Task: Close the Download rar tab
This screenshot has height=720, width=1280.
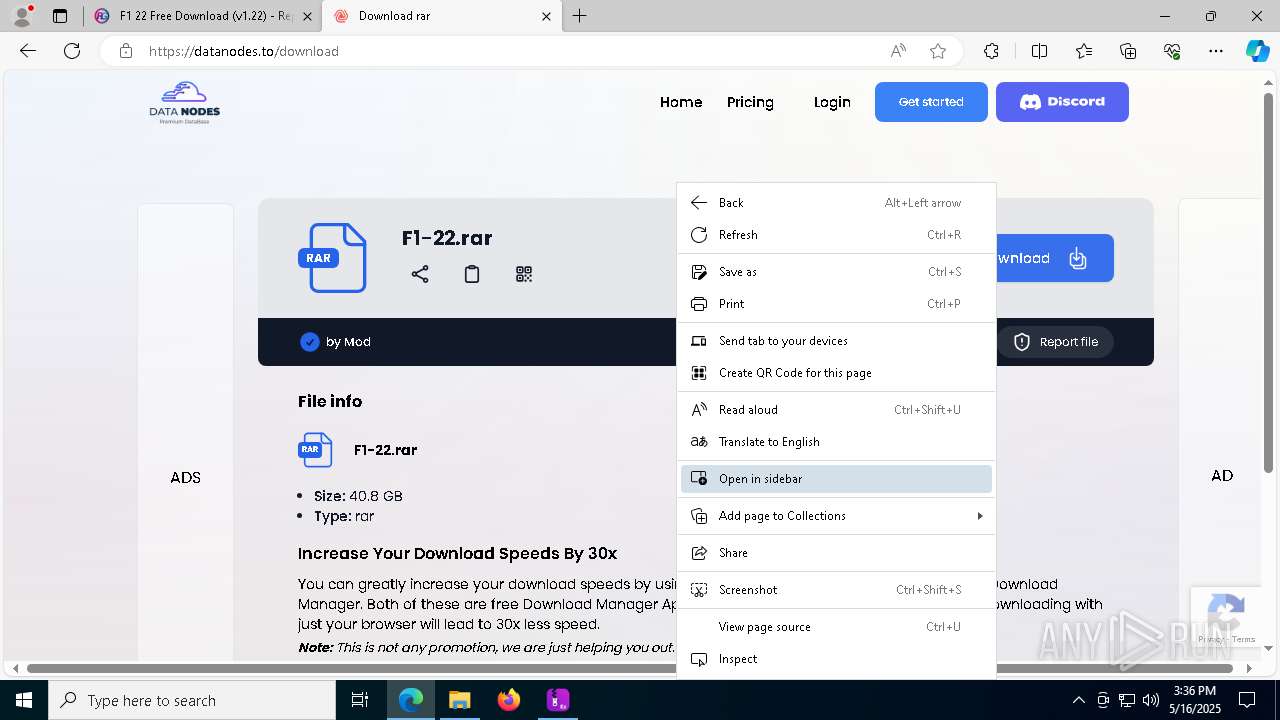Action: tap(547, 16)
